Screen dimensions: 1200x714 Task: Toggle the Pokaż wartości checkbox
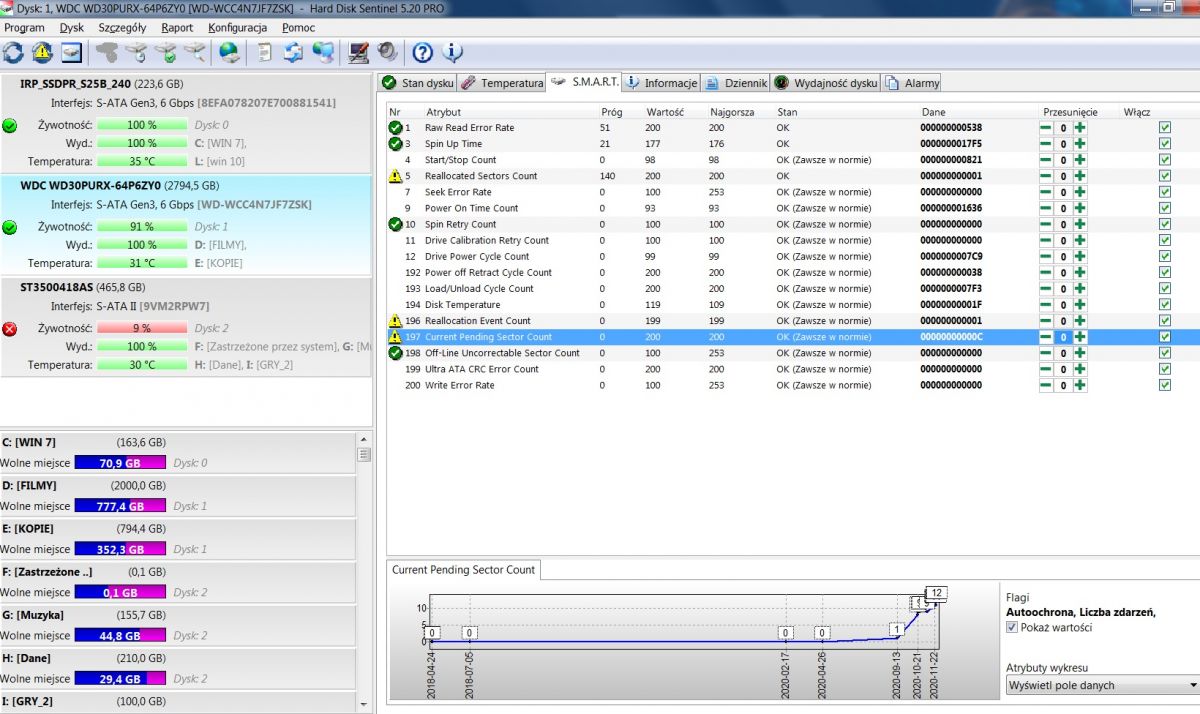(x=1012, y=627)
